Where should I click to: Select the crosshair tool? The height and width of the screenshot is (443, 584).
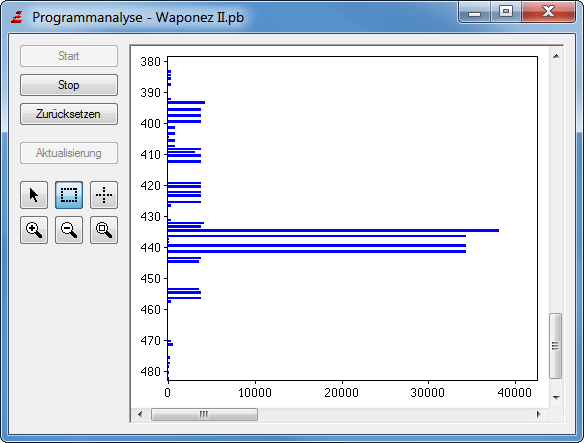pos(104,195)
